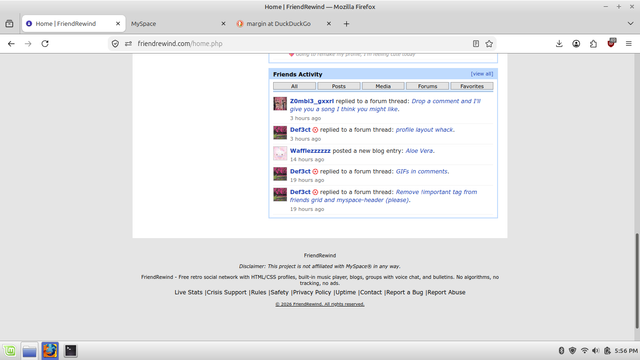Launch the terminal from the taskbar
Screen dimensions: 640x360
(71, 351)
